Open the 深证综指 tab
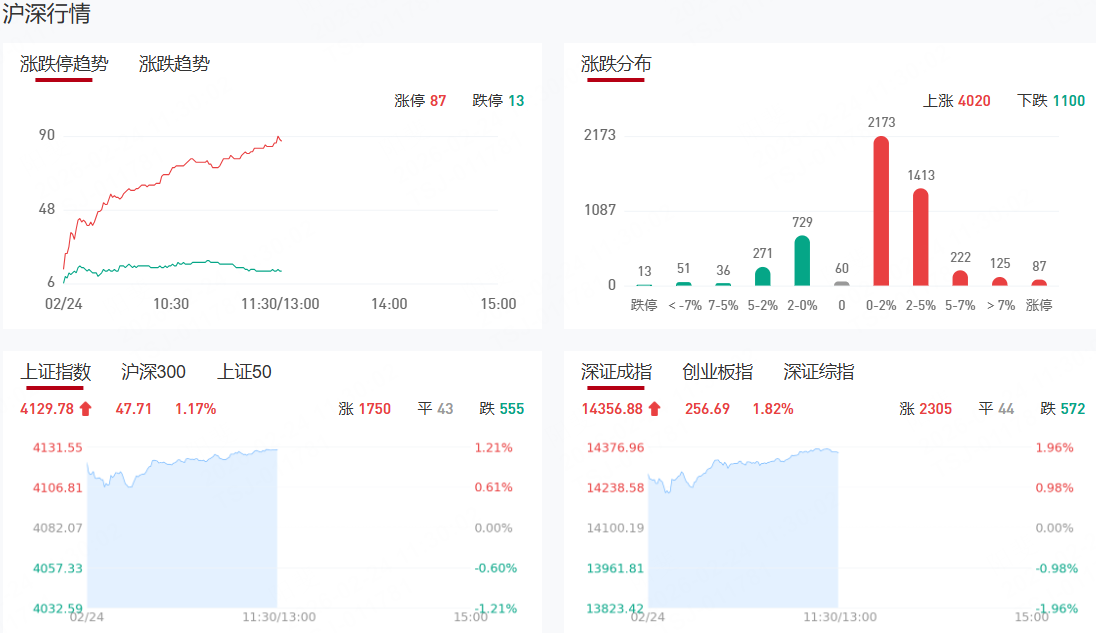Image resolution: width=1096 pixels, height=633 pixels. (x=819, y=372)
